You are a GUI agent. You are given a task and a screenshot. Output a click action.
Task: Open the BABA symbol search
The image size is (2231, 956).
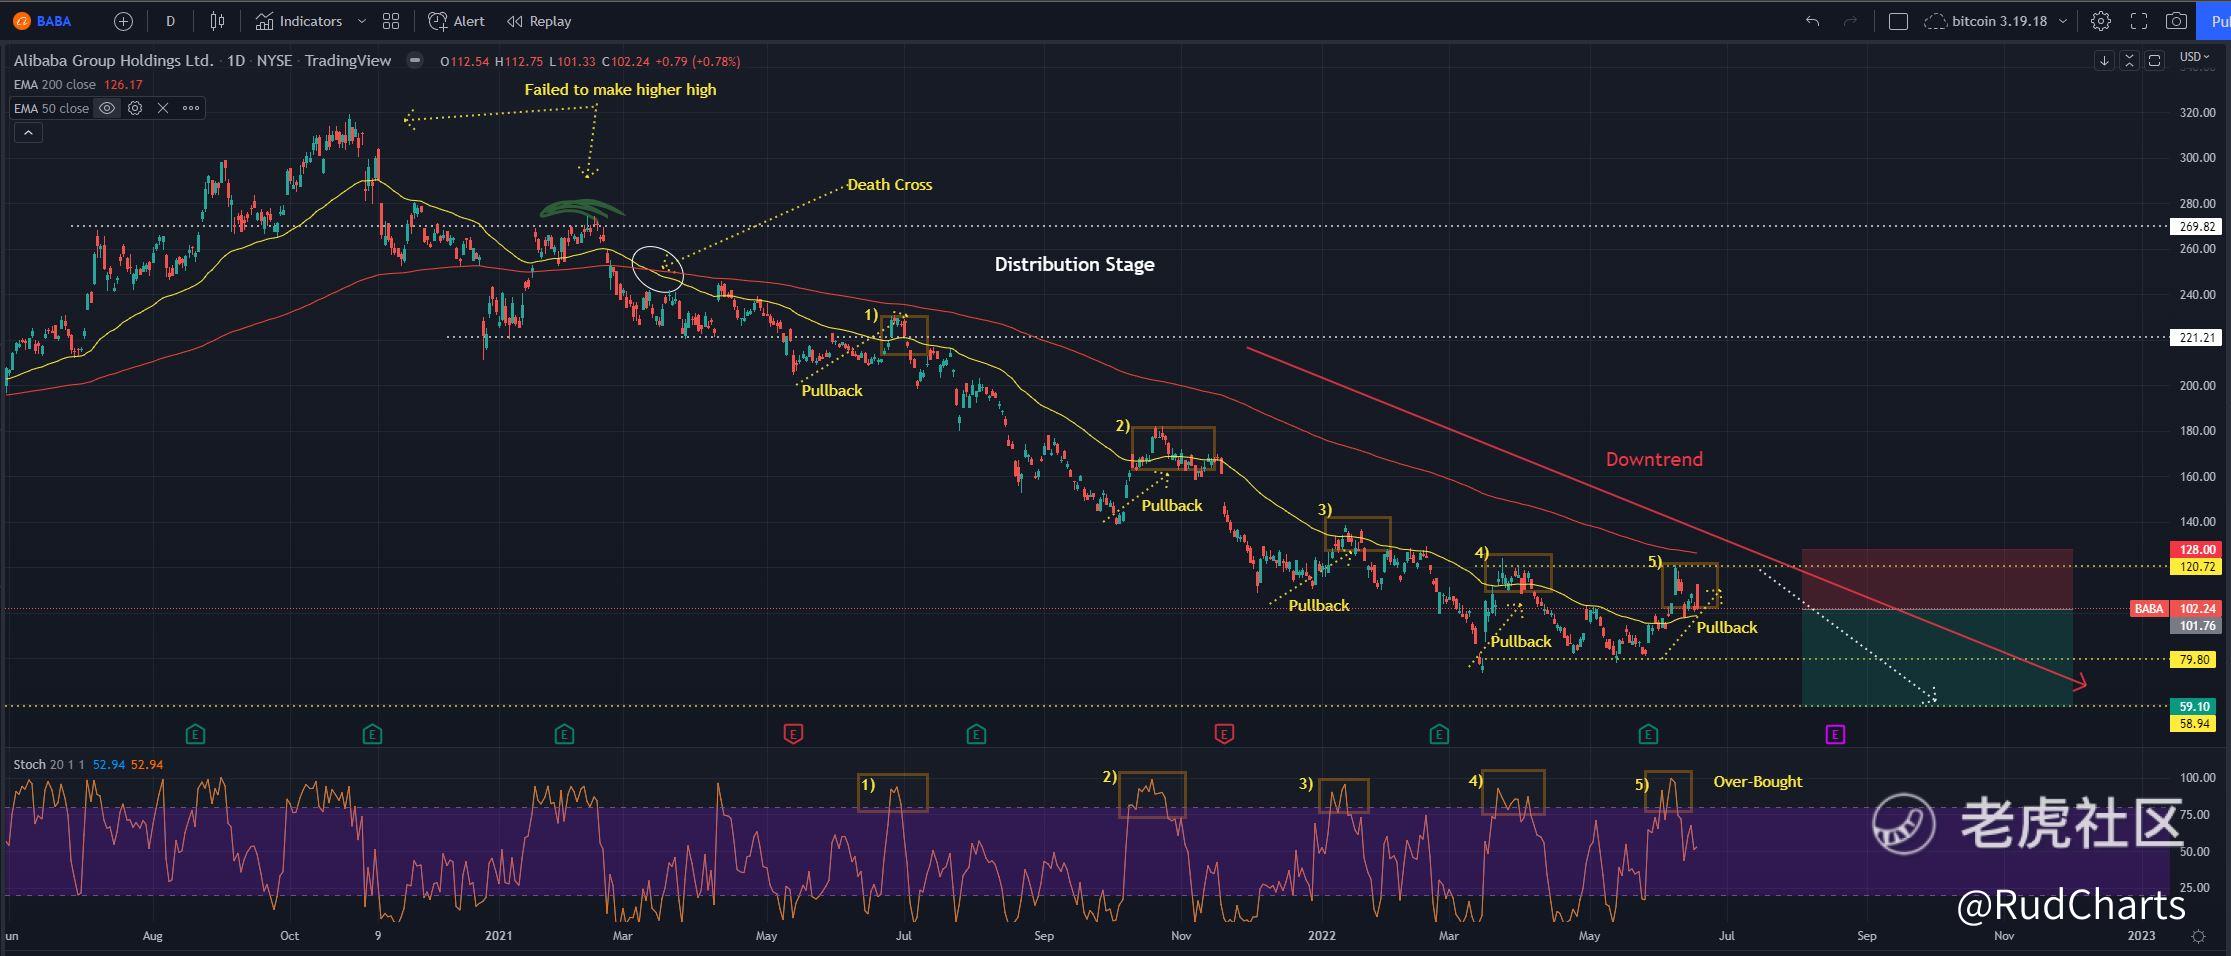43,21
